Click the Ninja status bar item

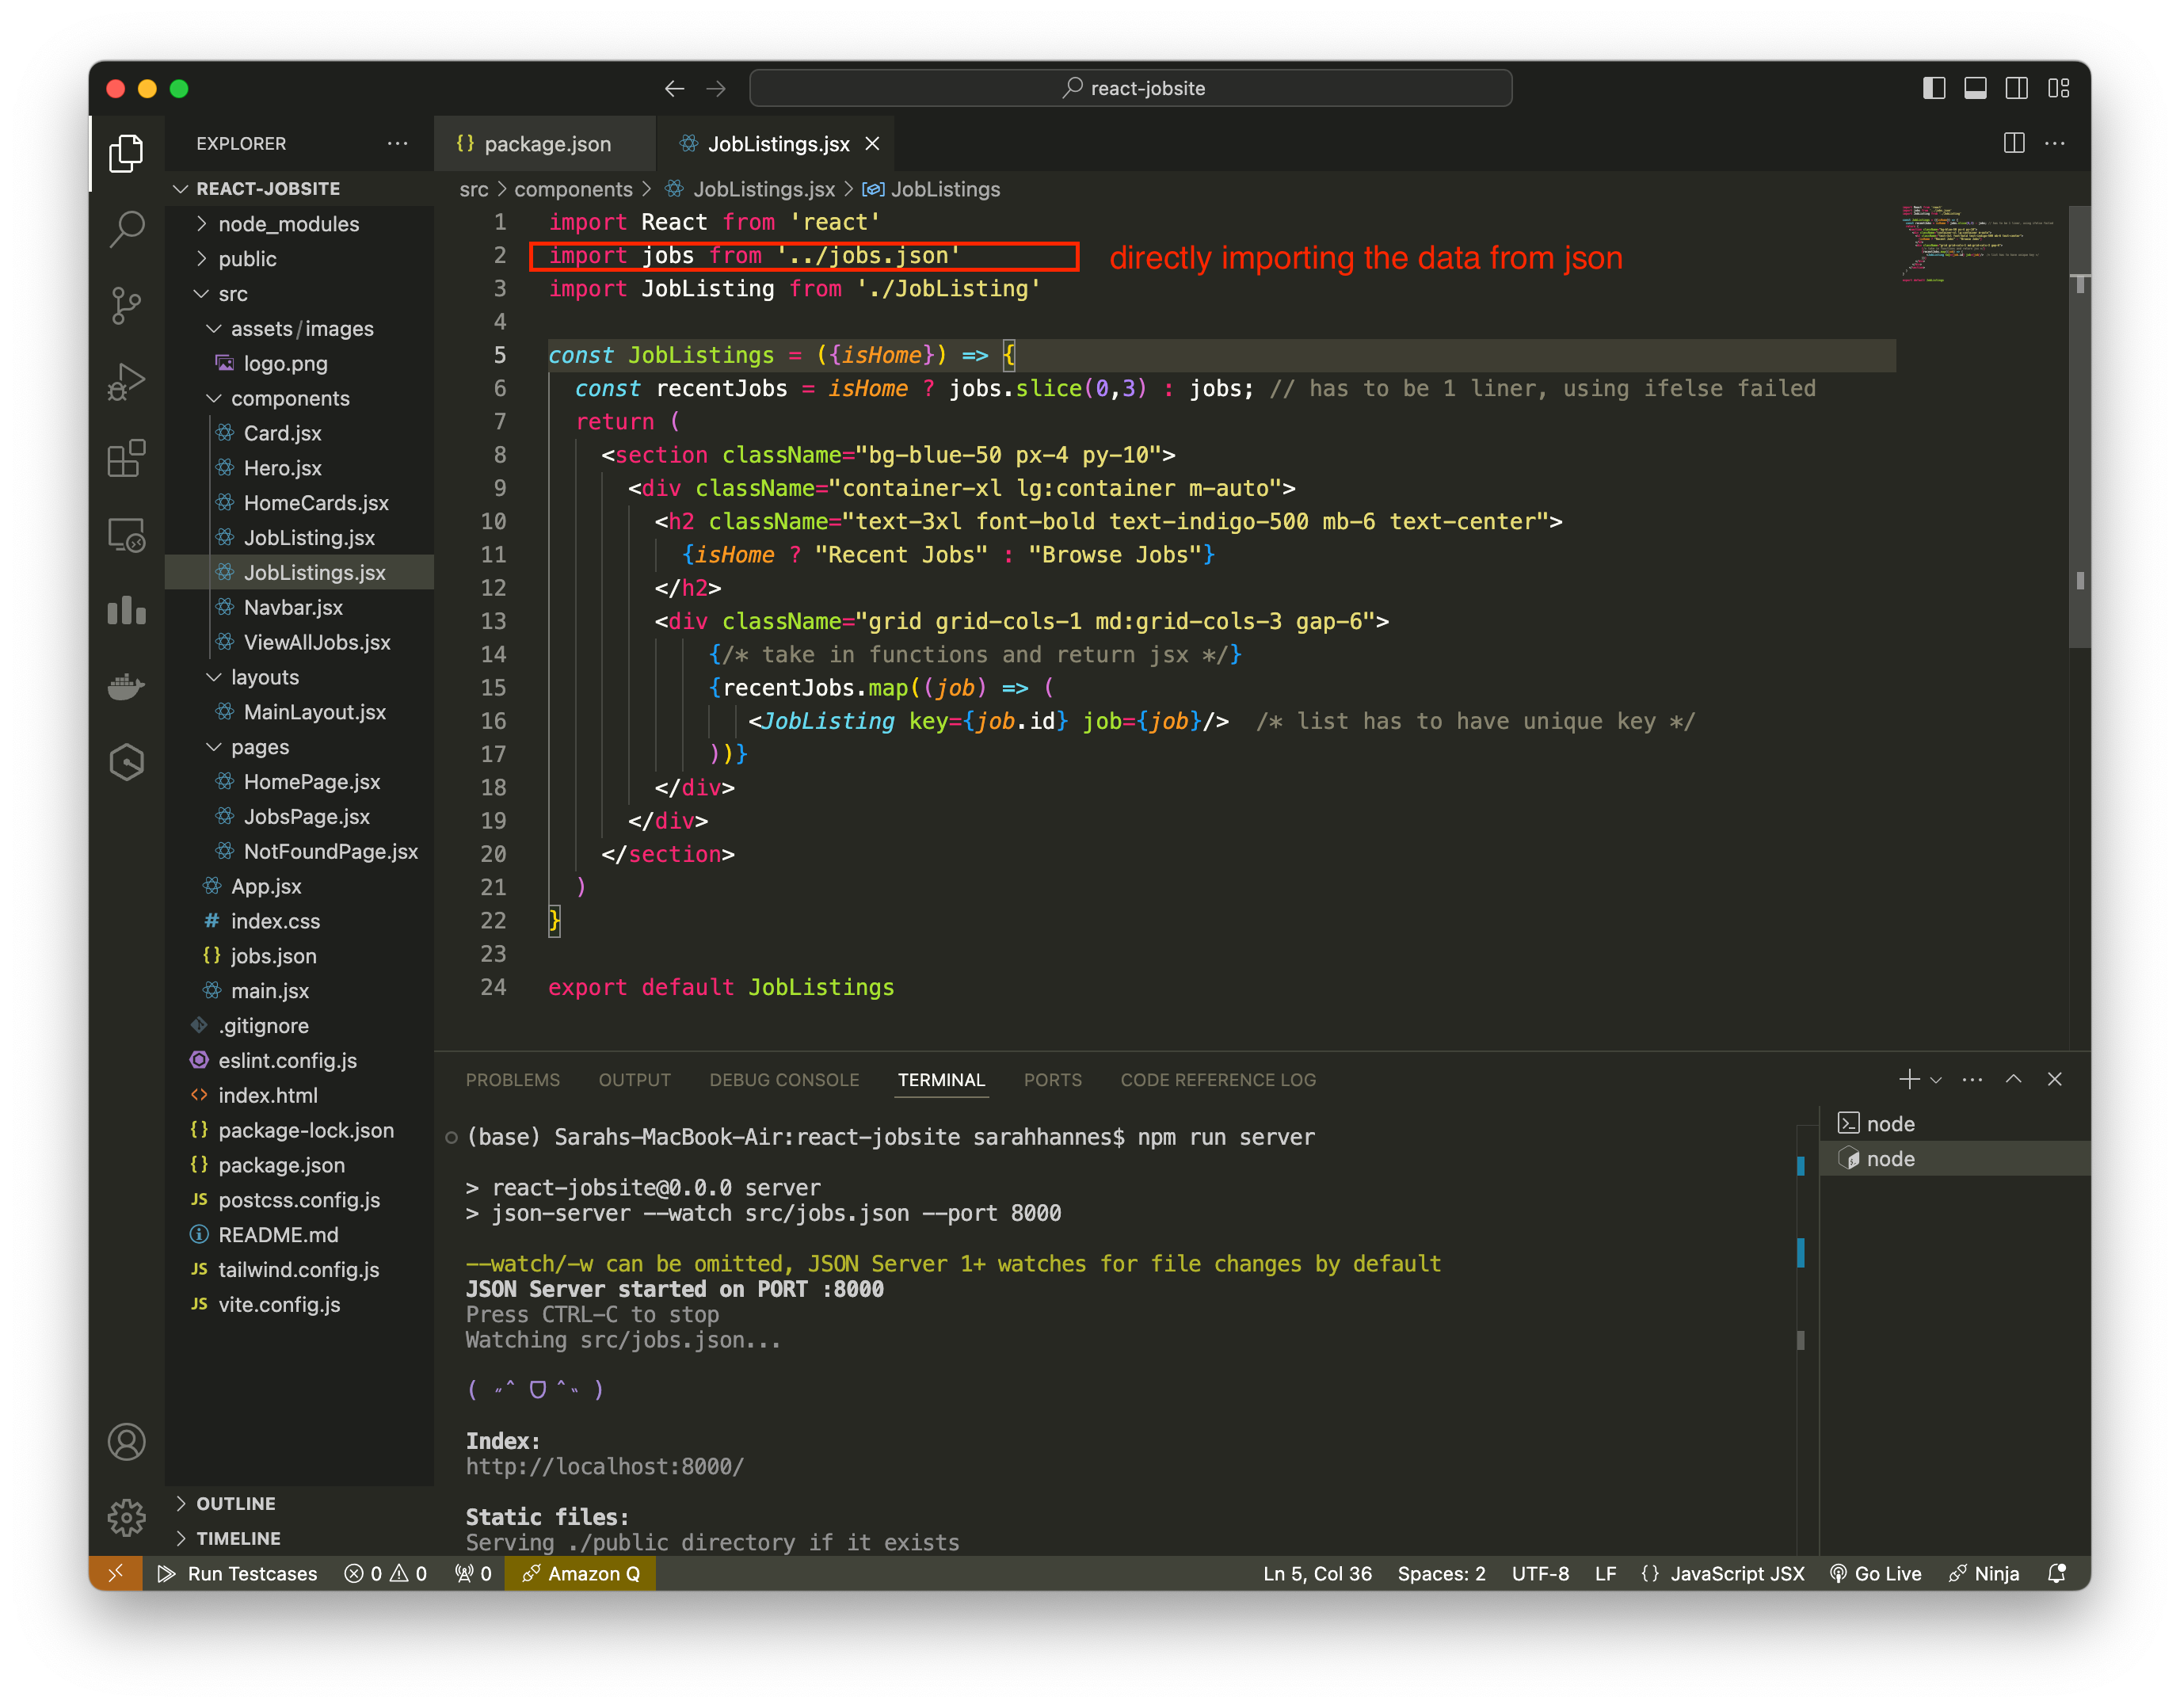1984,1573
